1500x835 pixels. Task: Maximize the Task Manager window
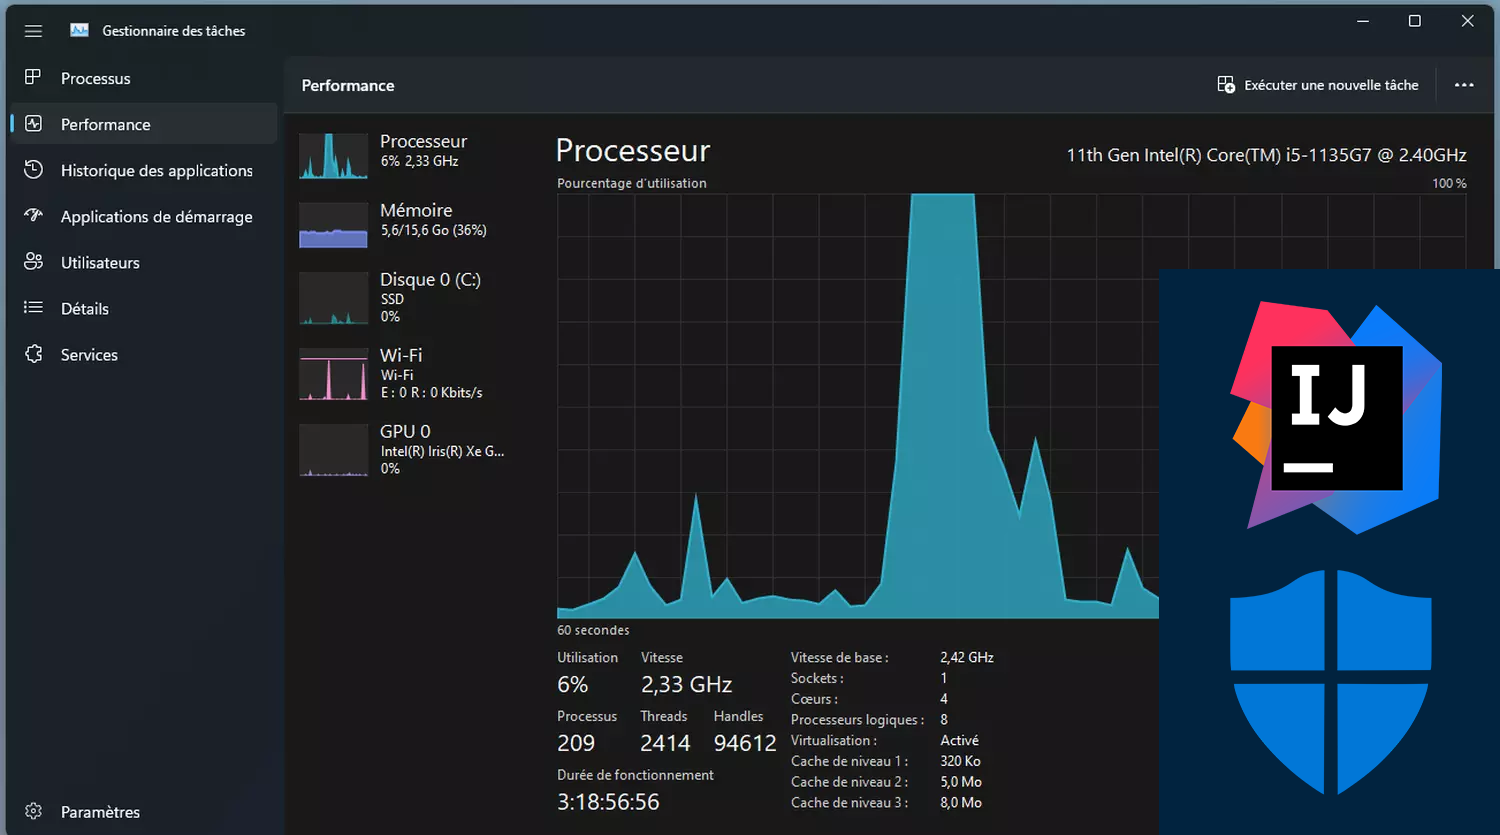point(1414,21)
